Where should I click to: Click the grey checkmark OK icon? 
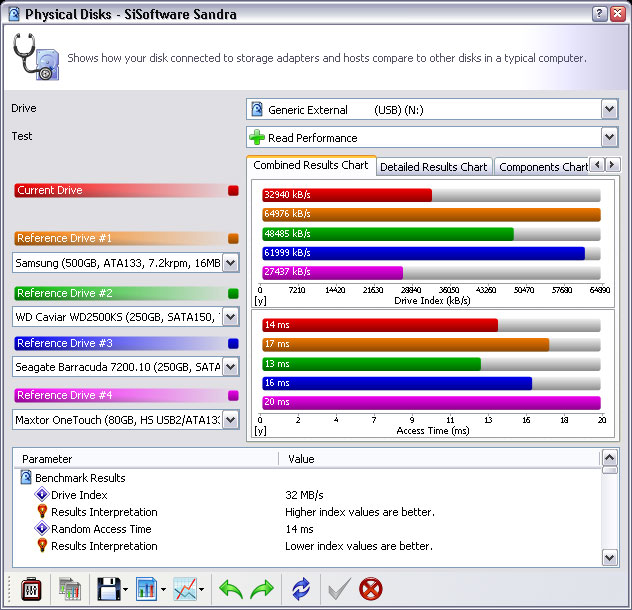point(339,589)
